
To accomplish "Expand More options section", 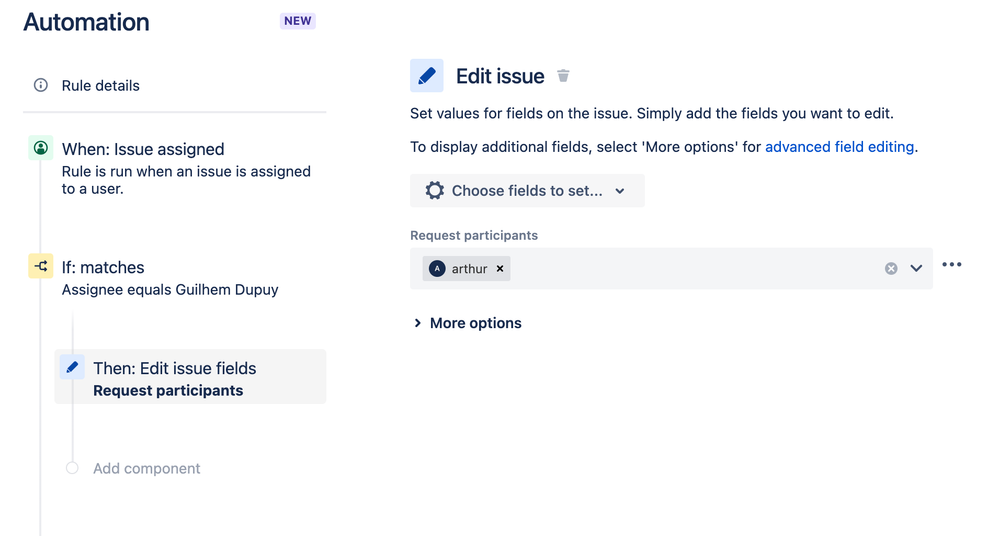I will click(468, 323).
